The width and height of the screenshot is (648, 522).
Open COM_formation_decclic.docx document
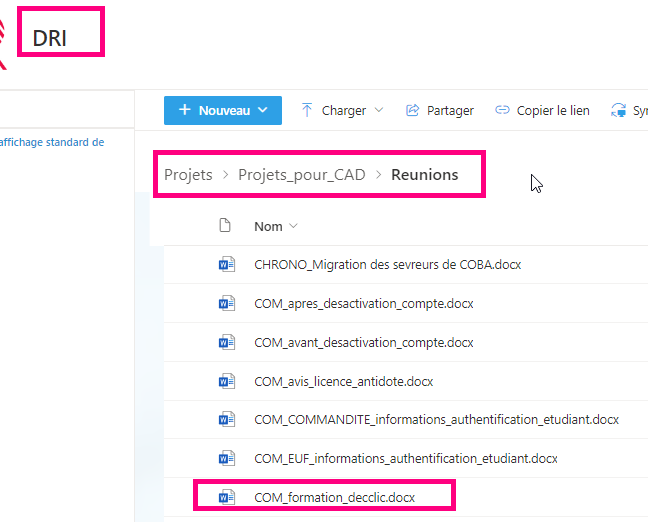334,497
